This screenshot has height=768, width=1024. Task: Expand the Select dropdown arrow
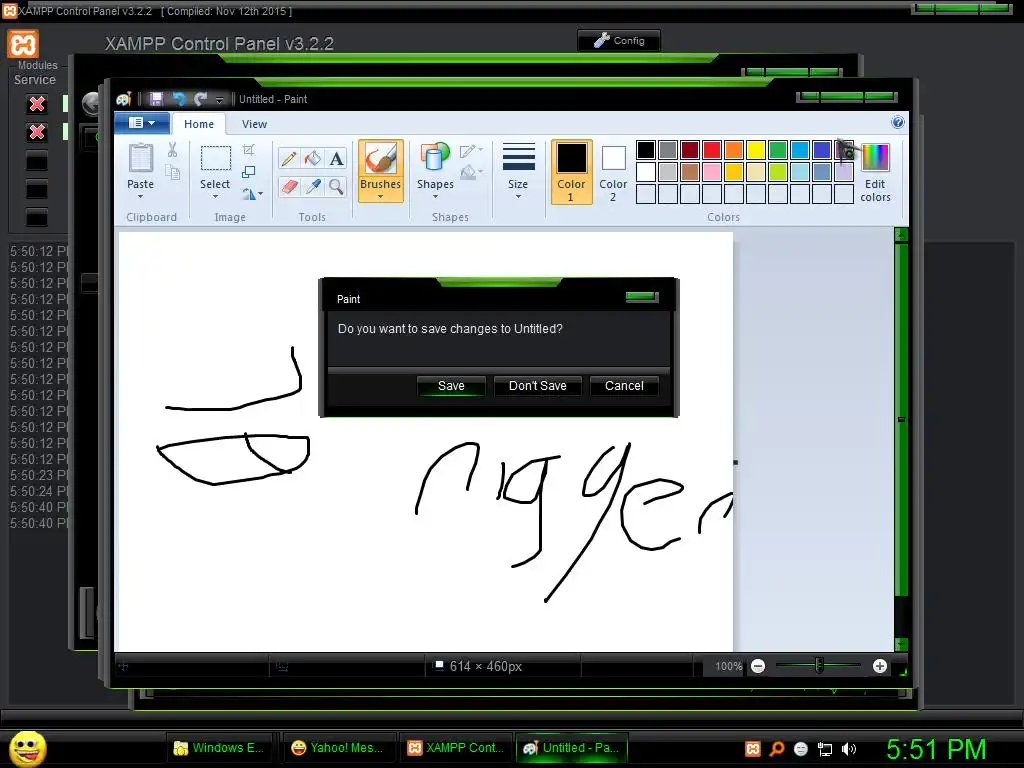click(x=215, y=196)
